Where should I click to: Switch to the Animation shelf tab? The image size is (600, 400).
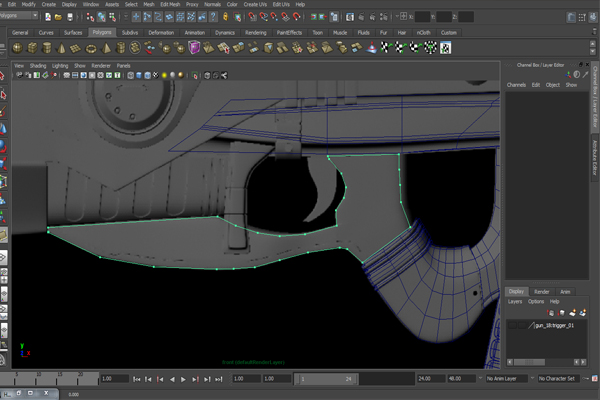[194, 33]
